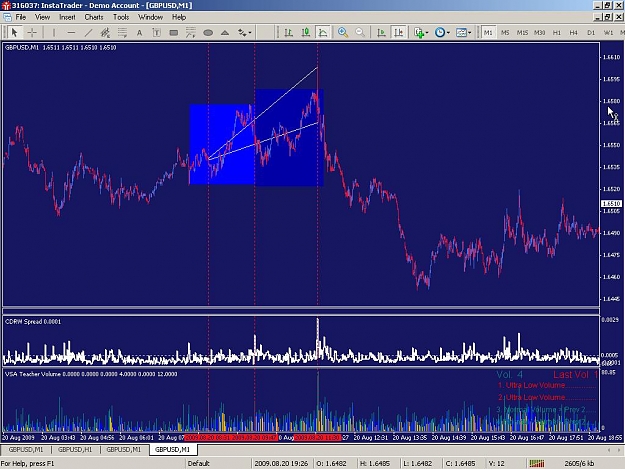The width and height of the screenshot is (625, 469).
Task: Switch to the H4 timeframe
Action: (574, 33)
